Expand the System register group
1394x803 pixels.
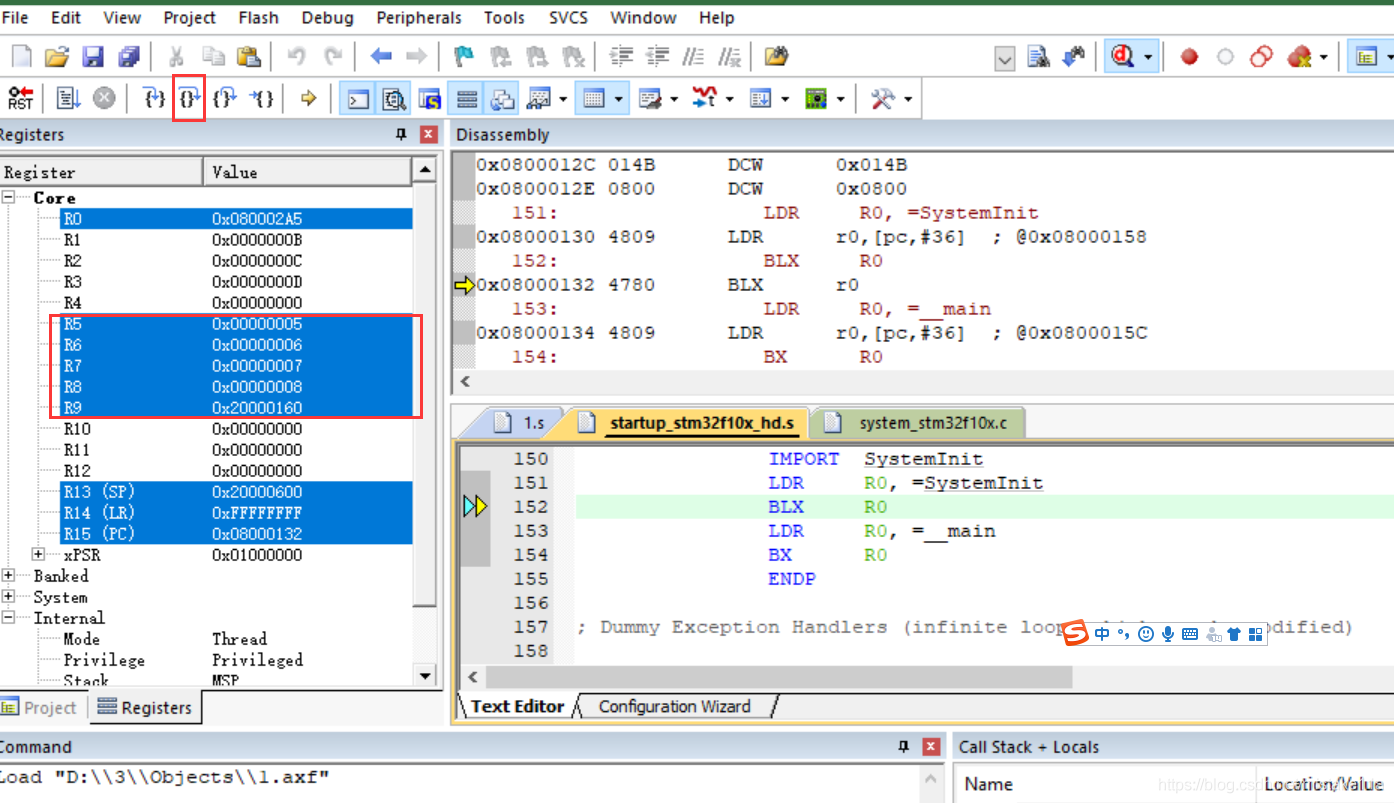[8, 597]
